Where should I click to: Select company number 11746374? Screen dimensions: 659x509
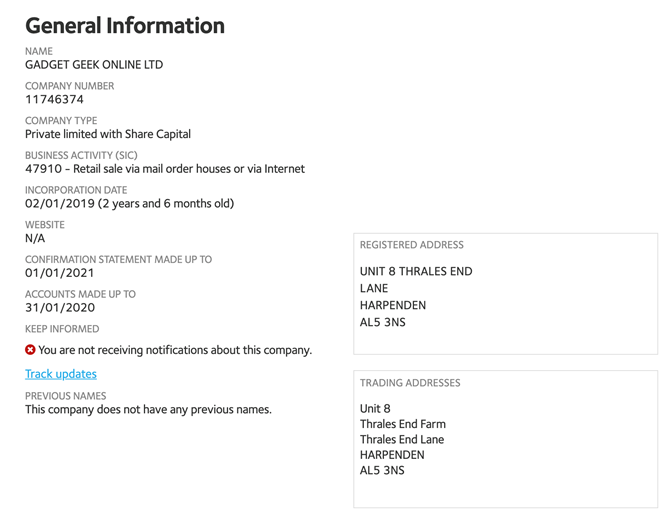pyautogui.click(x=54, y=99)
